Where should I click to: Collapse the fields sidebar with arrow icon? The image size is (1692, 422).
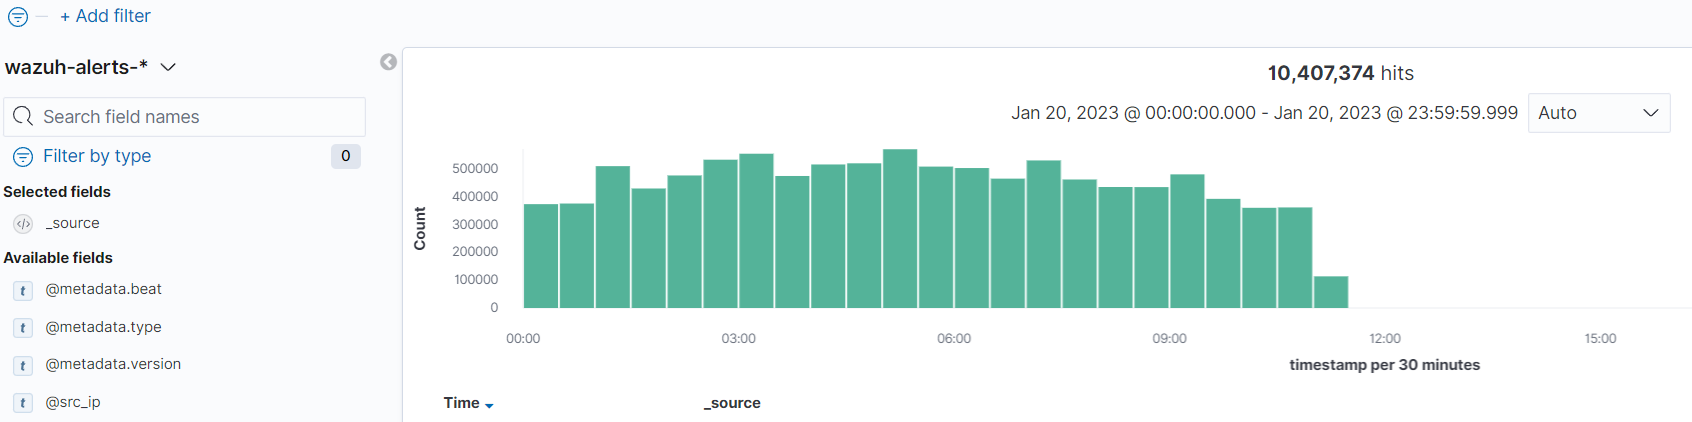click(389, 62)
